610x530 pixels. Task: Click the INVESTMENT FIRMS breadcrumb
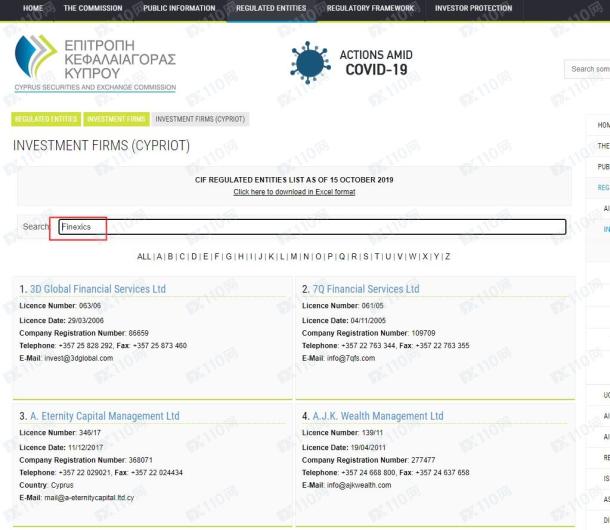click(x=116, y=119)
